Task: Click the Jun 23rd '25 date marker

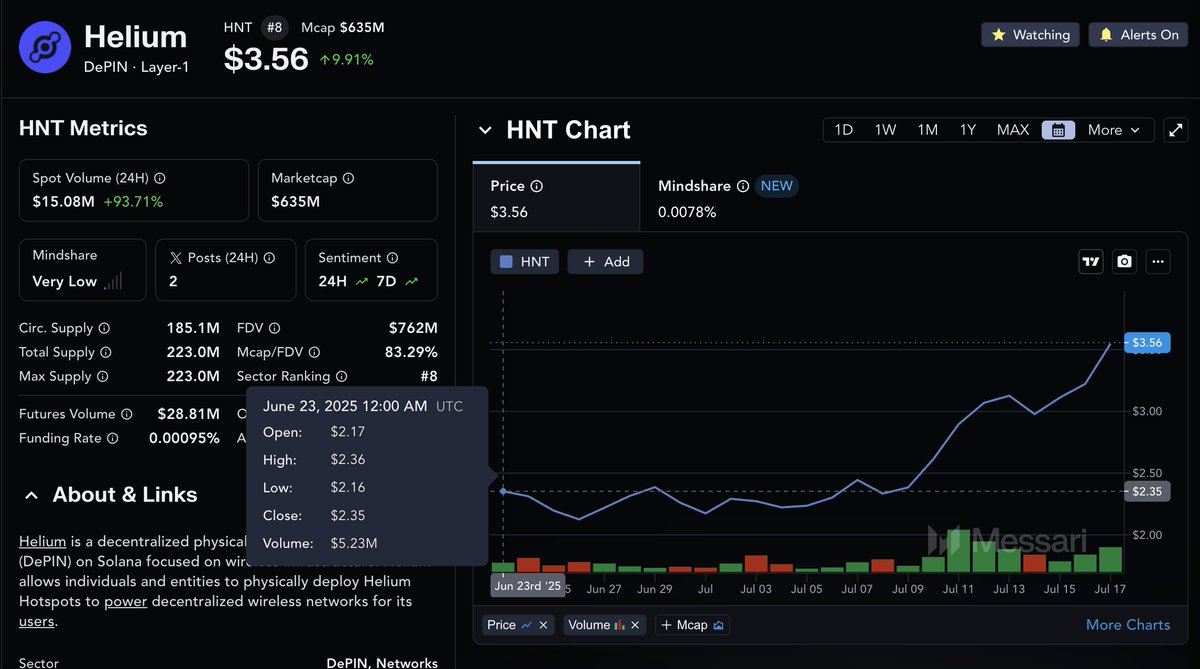Action: pyautogui.click(x=527, y=585)
